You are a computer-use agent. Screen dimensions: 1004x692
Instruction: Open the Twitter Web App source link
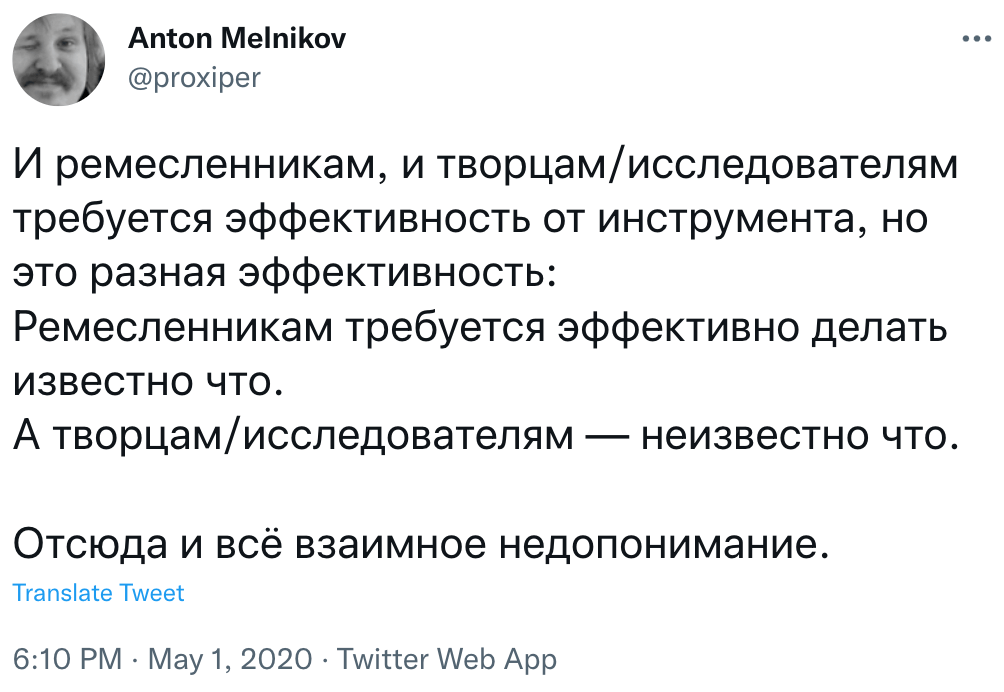(x=447, y=660)
